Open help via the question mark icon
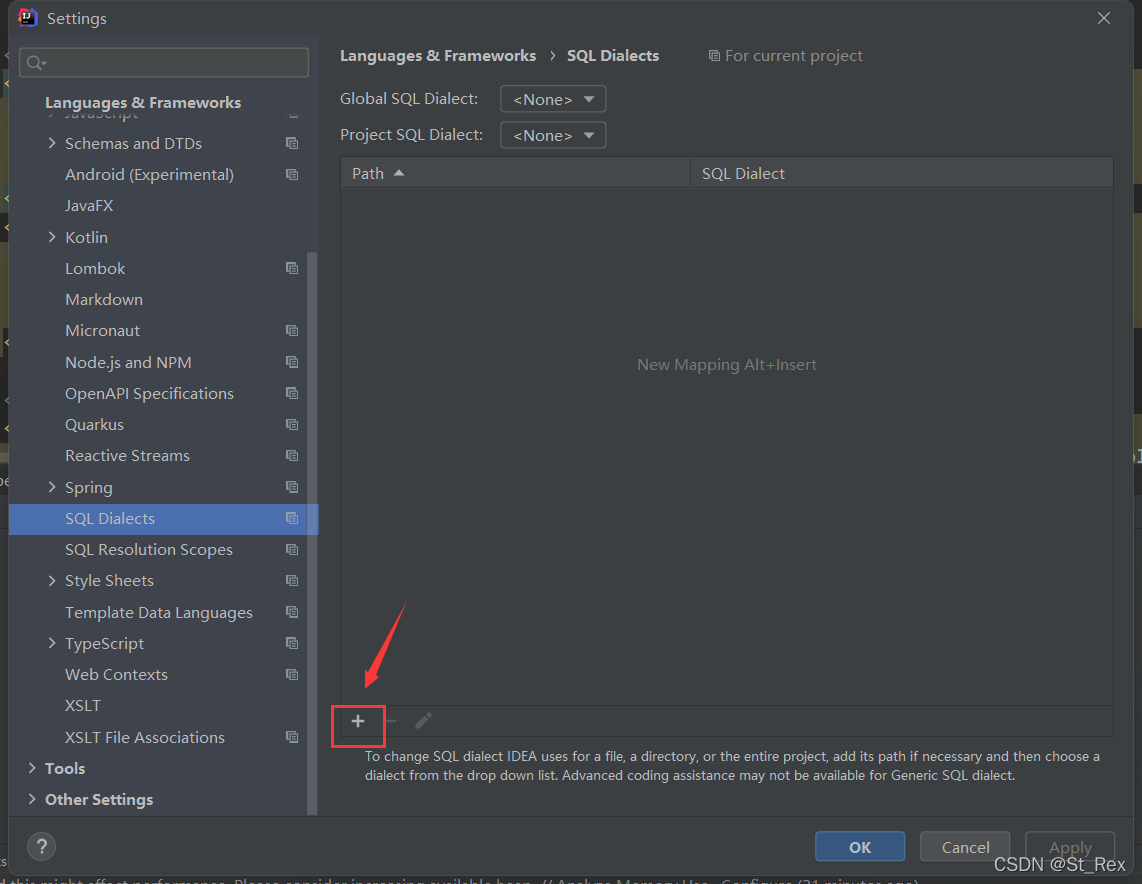 [41, 846]
